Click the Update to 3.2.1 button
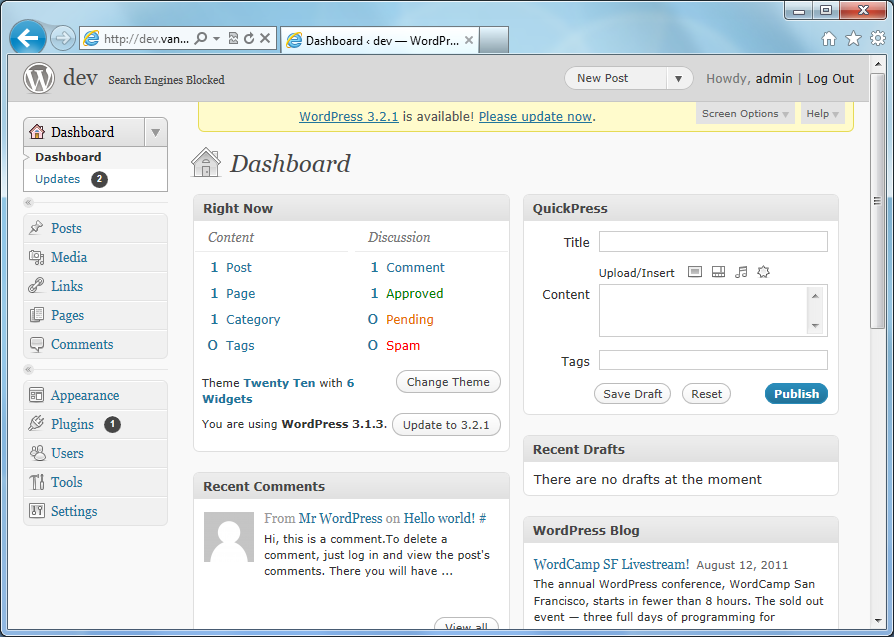The width and height of the screenshot is (894, 637). point(446,425)
